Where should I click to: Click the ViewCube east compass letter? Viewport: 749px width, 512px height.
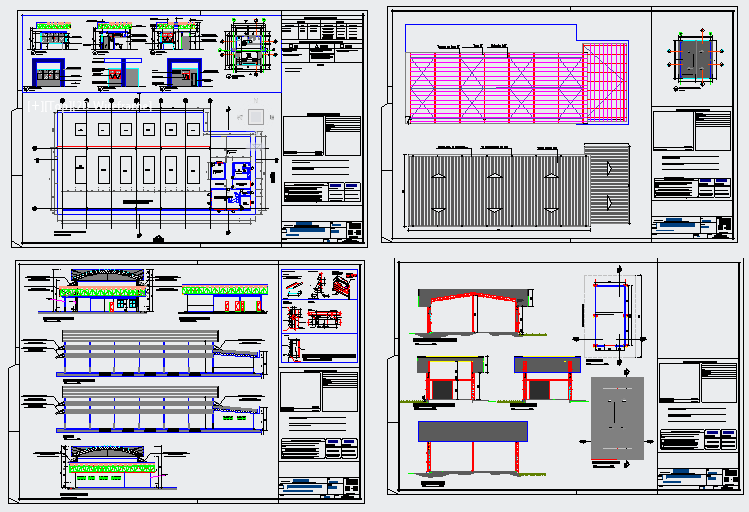coord(274,117)
